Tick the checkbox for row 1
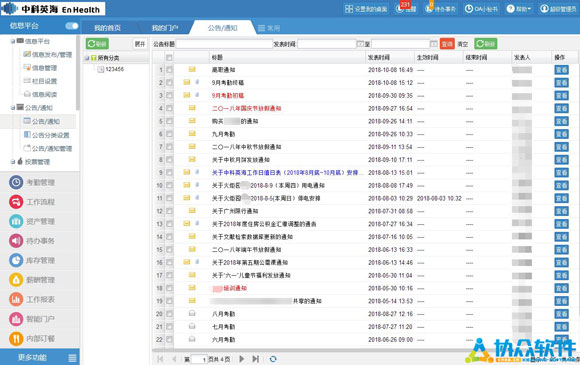Image resolution: width=580 pixels, height=365 pixels. [169, 70]
